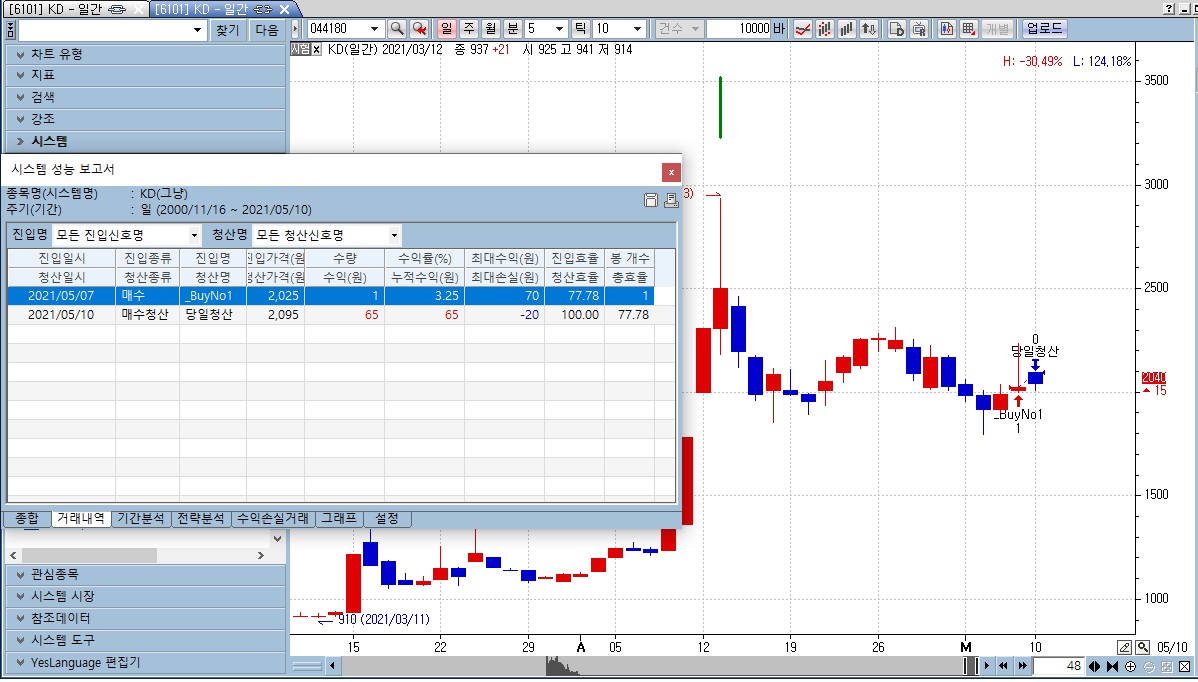The image size is (1198, 682).
Task: Toggle weekly (주) period button
Action: coord(468,29)
